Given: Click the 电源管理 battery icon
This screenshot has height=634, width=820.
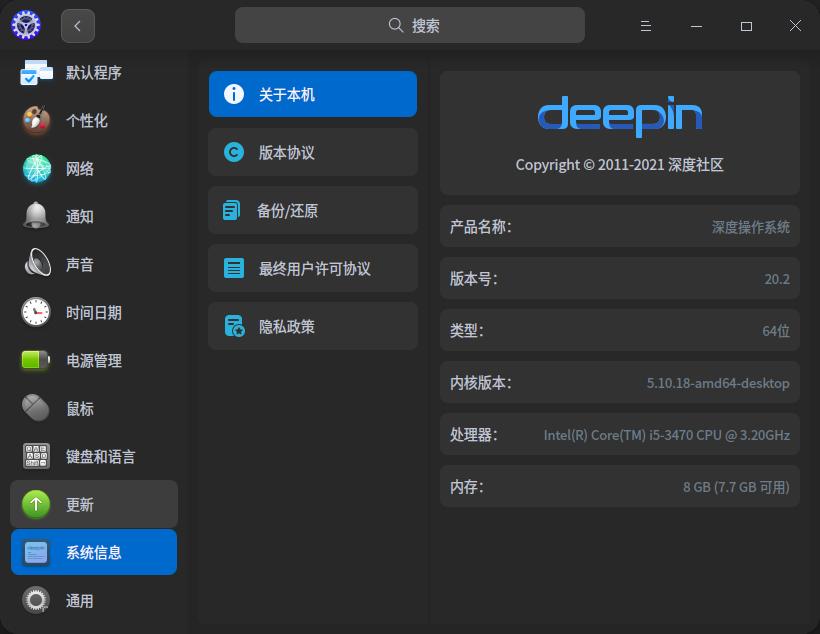Looking at the screenshot, I should [x=36, y=360].
